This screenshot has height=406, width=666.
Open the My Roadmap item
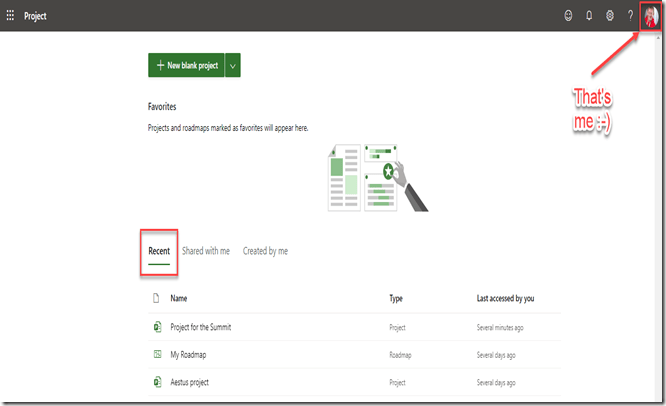click(189, 354)
